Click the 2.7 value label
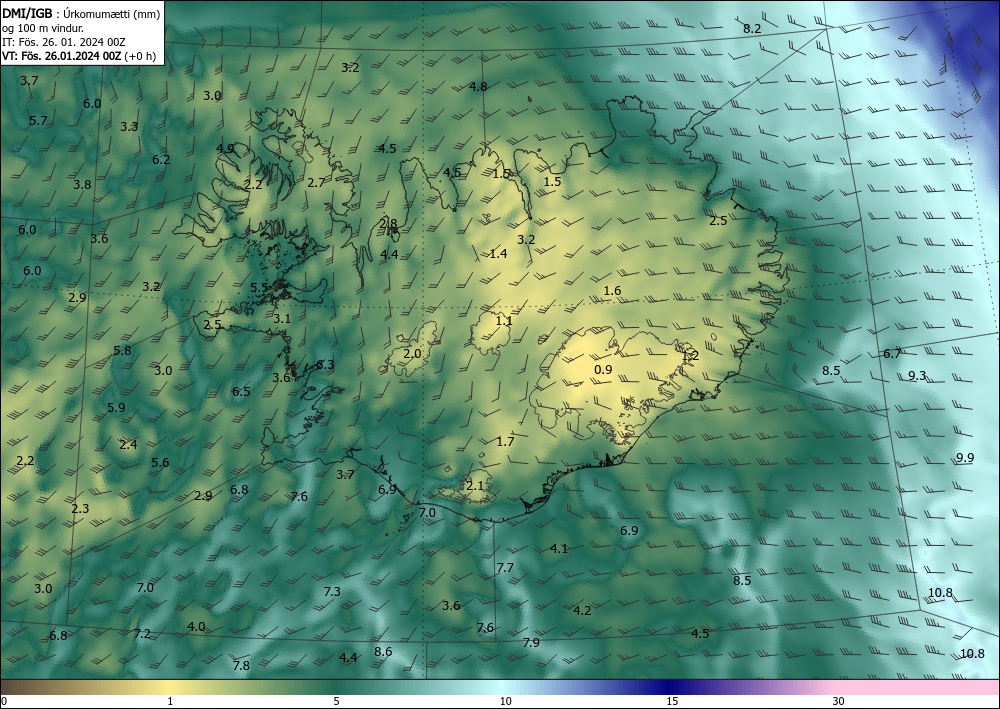 click(316, 183)
